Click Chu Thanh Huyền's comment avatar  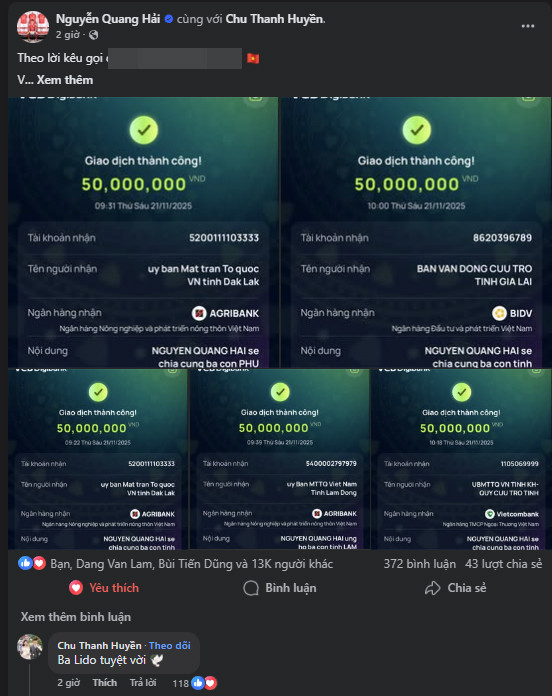tap(30, 647)
